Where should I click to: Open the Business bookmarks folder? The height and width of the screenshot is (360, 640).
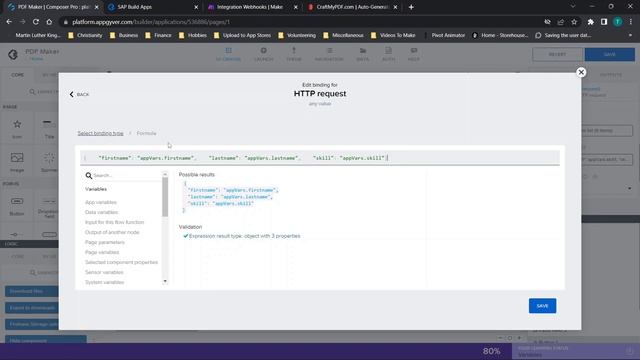click(124, 36)
